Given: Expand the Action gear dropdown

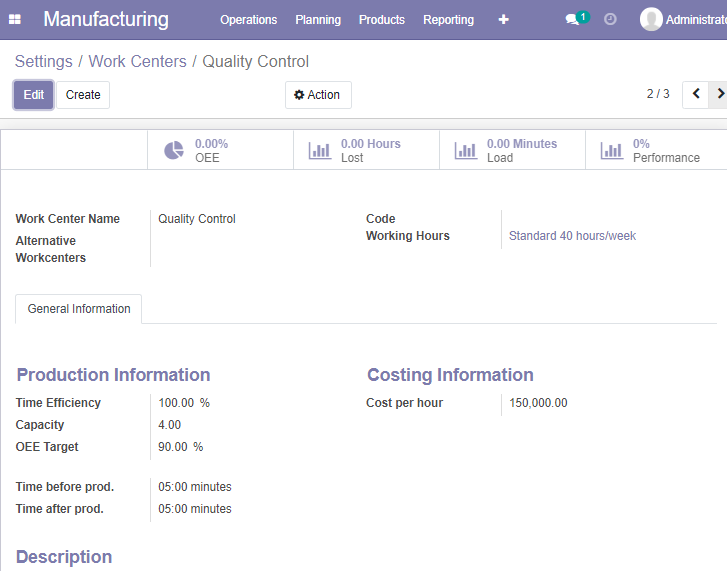Looking at the screenshot, I should [318, 95].
